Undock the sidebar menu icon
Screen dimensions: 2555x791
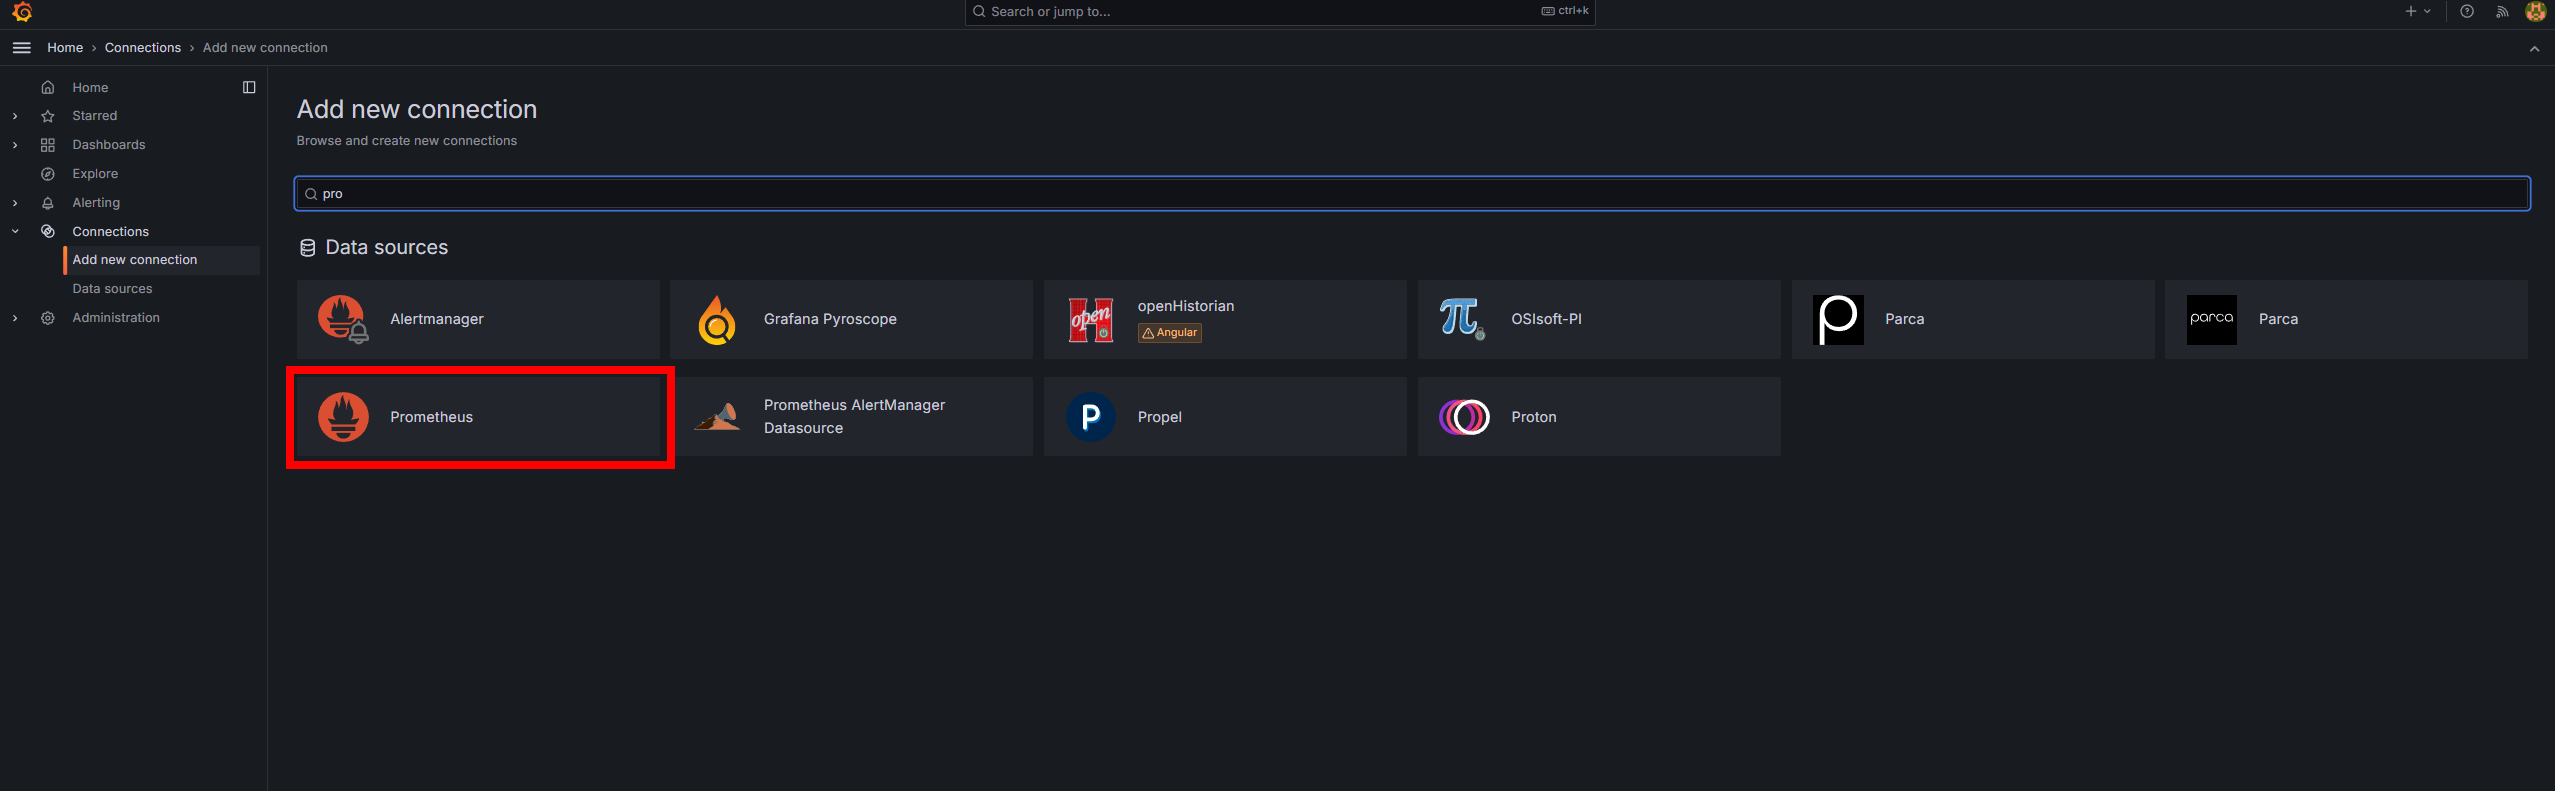249,88
